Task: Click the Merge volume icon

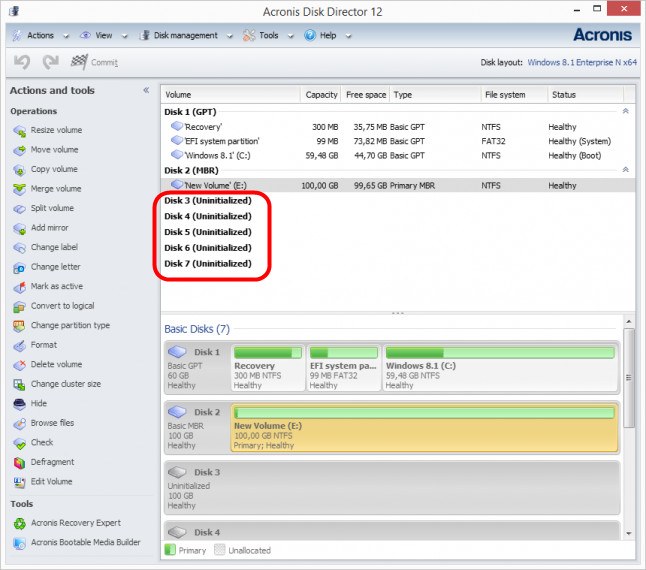Action: point(19,189)
